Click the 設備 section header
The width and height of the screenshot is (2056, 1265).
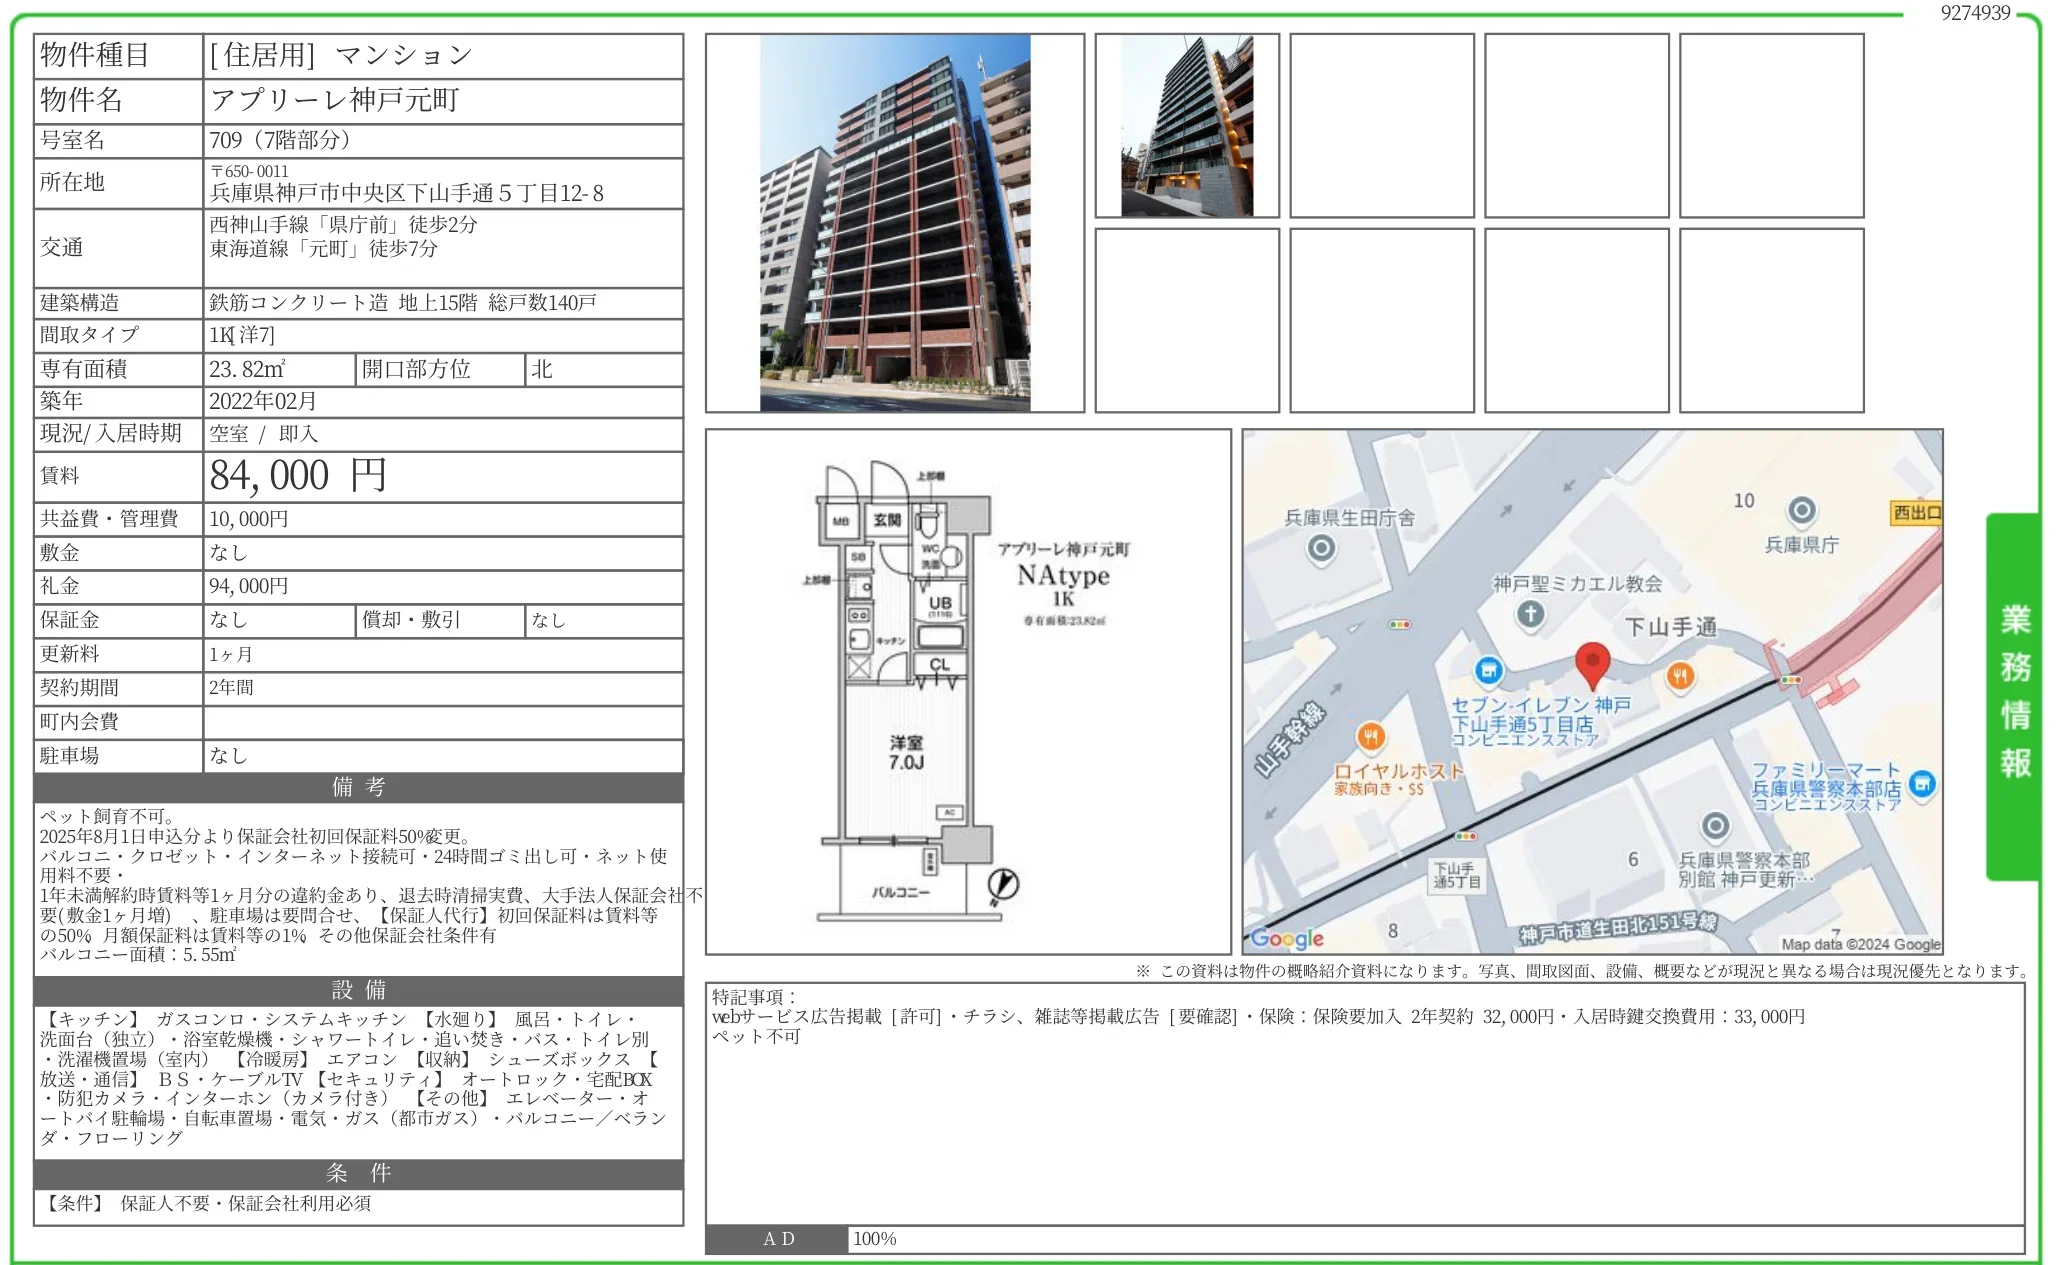[359, 990]
